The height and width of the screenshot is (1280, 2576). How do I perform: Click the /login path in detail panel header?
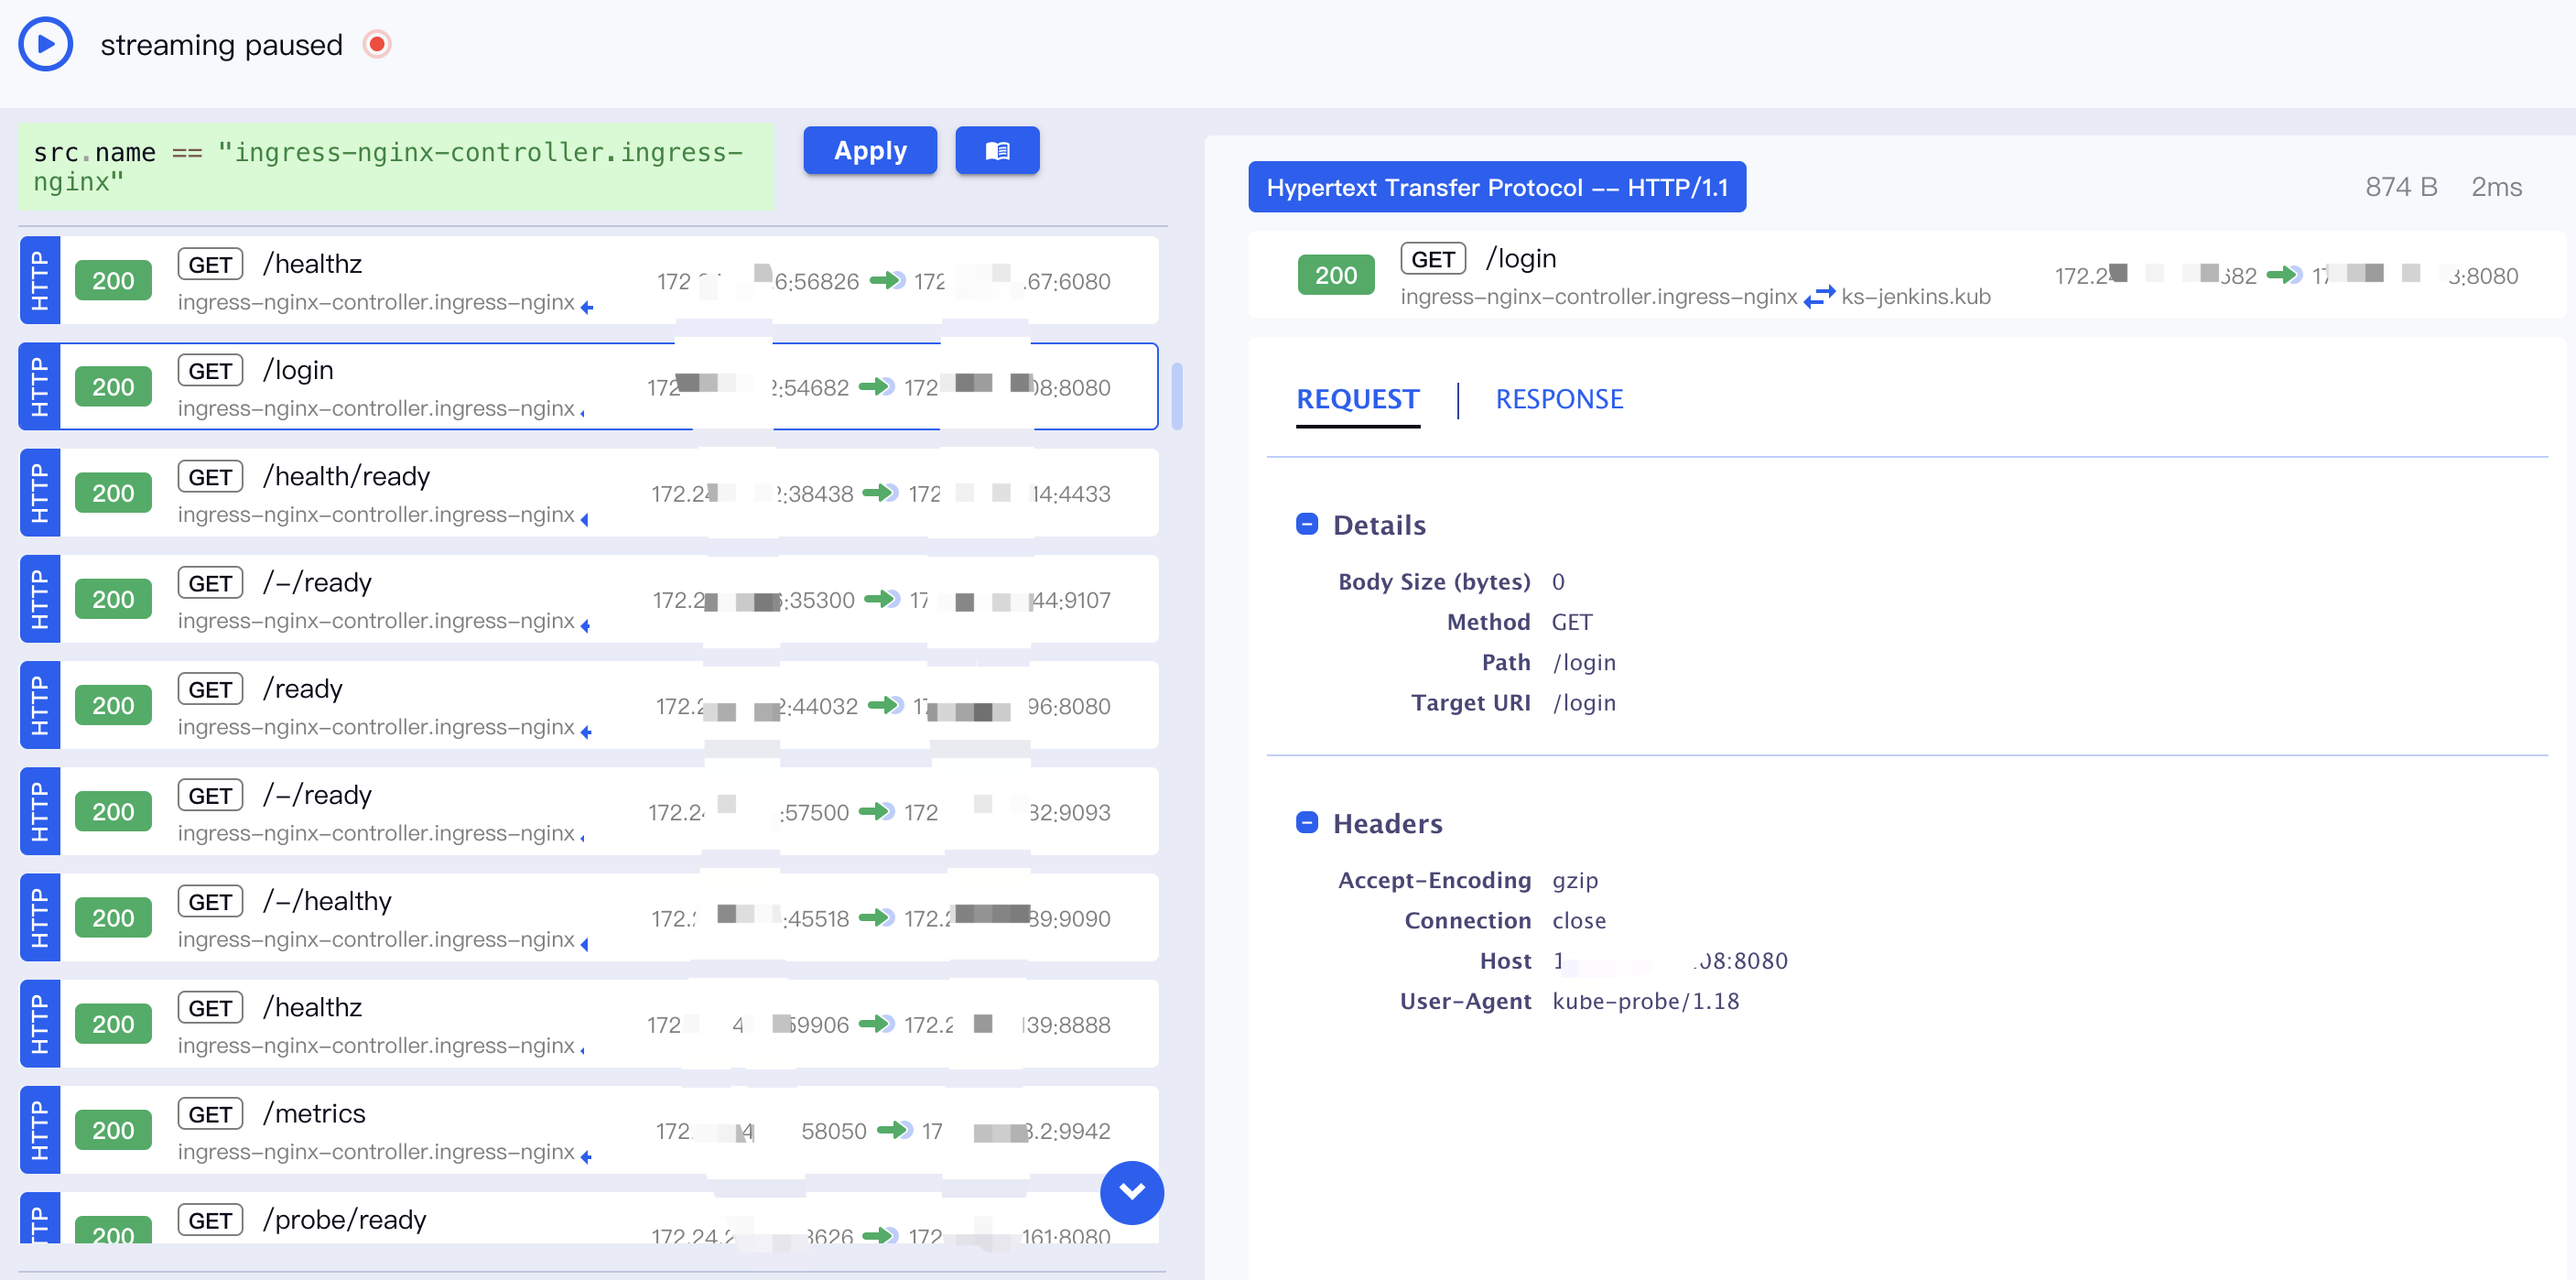coord(1521,259)
